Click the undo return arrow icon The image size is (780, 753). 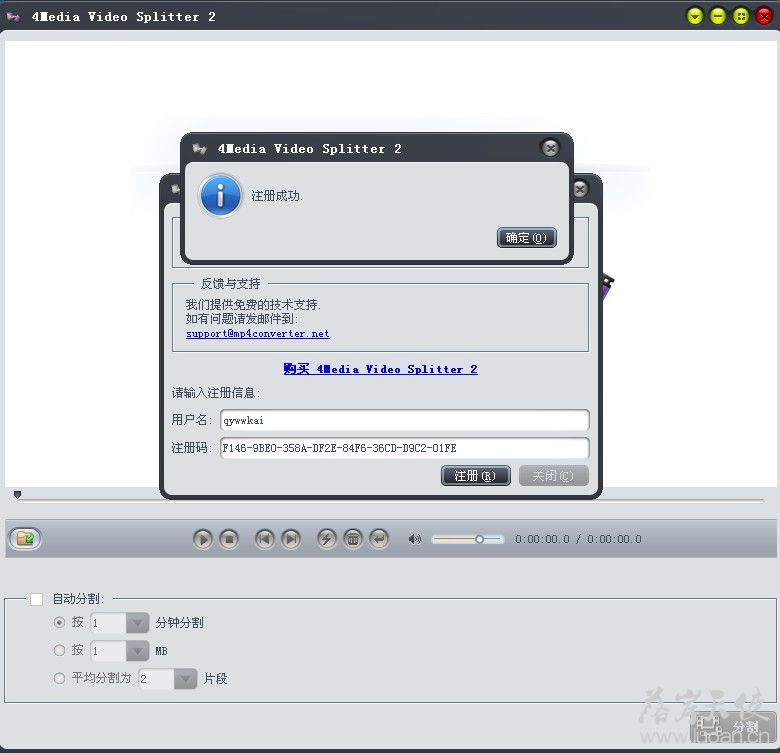click(379, 539)
